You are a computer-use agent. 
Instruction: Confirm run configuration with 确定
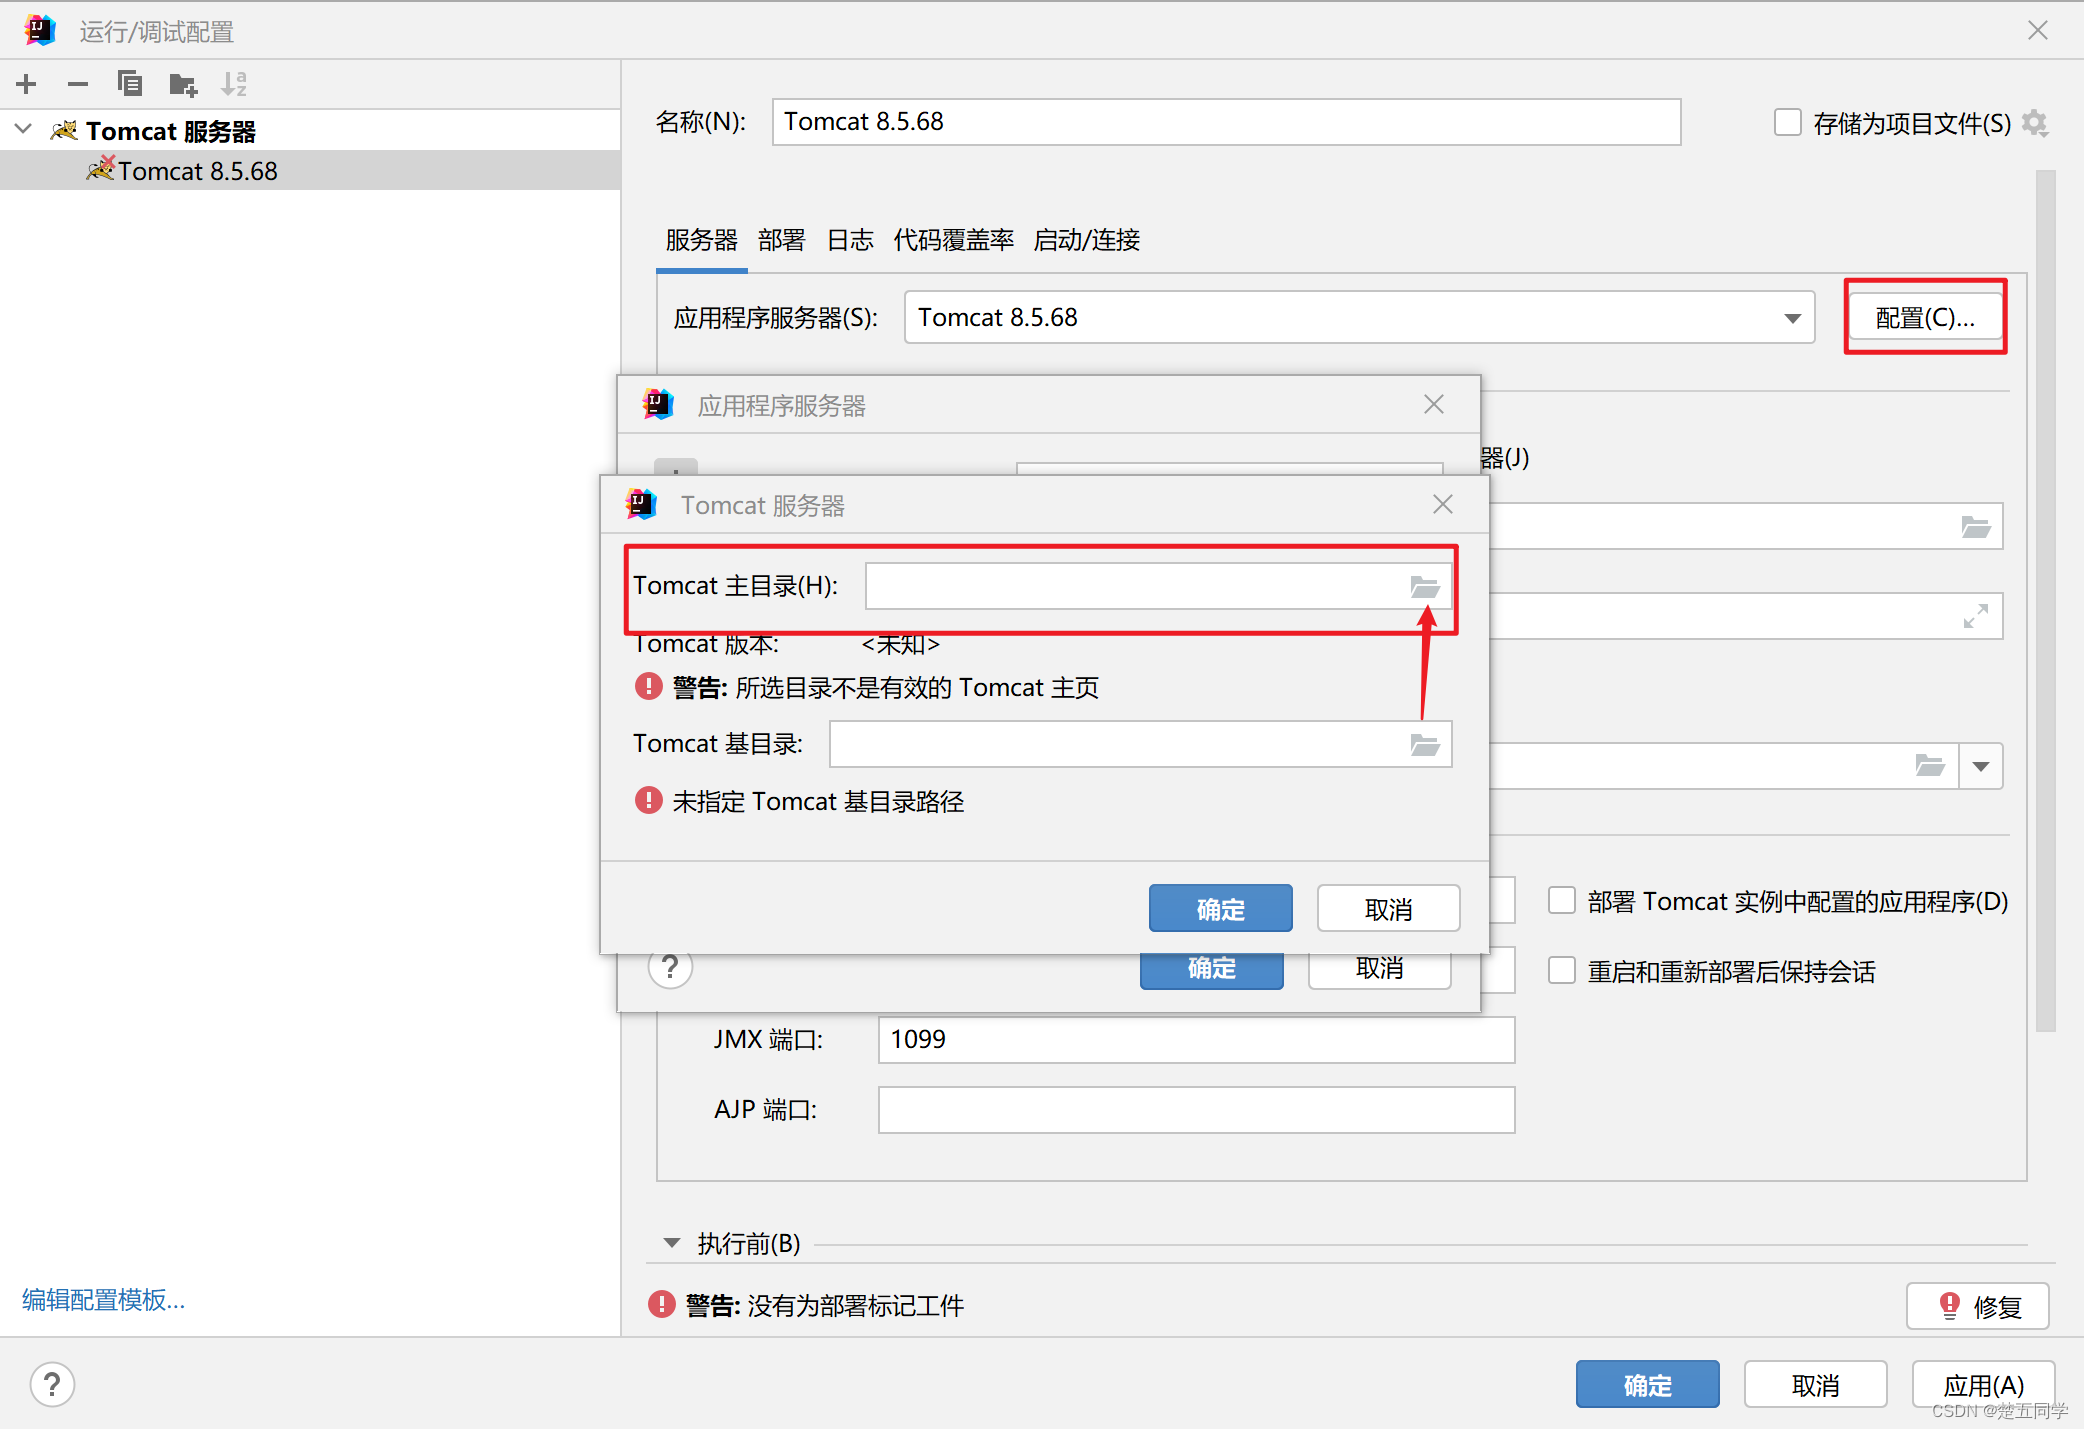tap(1647, 1385)
